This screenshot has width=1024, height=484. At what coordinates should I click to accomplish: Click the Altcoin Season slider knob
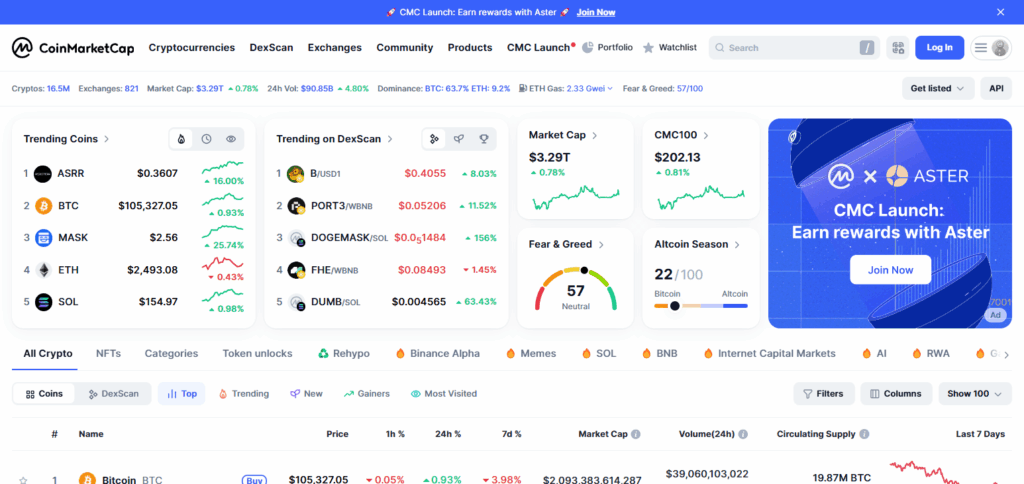(675, 306)
